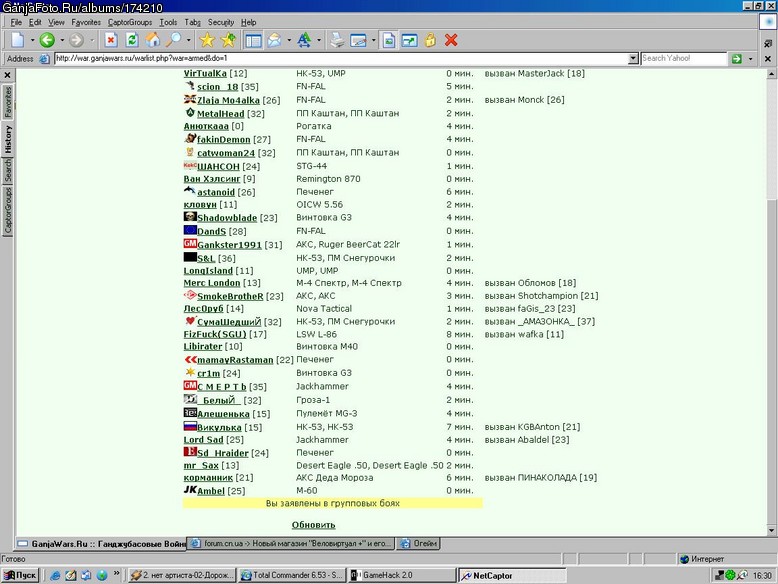Click the Пуск start button

[x=20, y=575]
